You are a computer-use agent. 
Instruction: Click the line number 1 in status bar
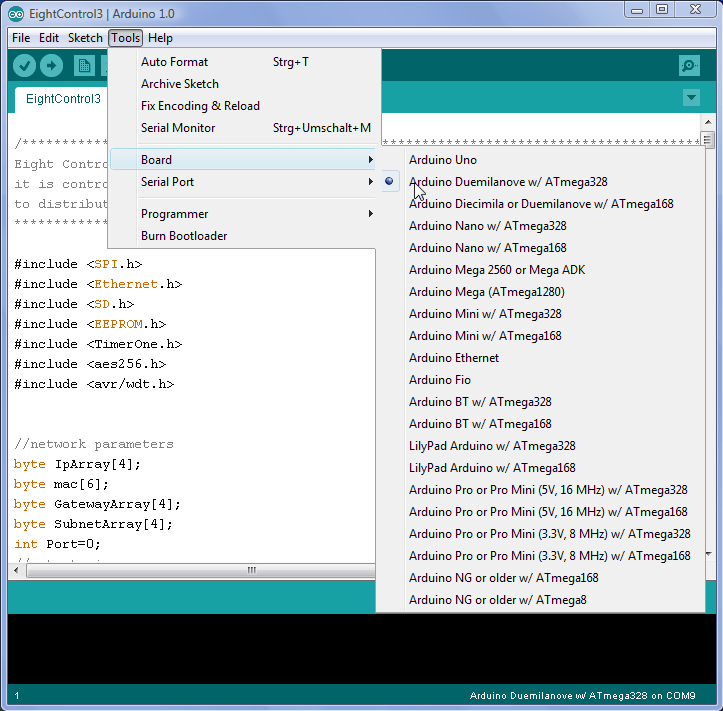pyautogui.click(x=17, y=695)
